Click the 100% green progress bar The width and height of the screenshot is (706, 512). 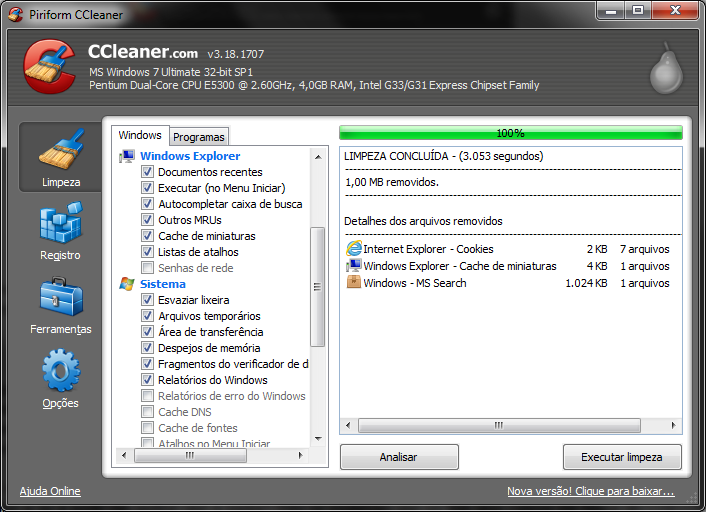[x=511, y=133]
